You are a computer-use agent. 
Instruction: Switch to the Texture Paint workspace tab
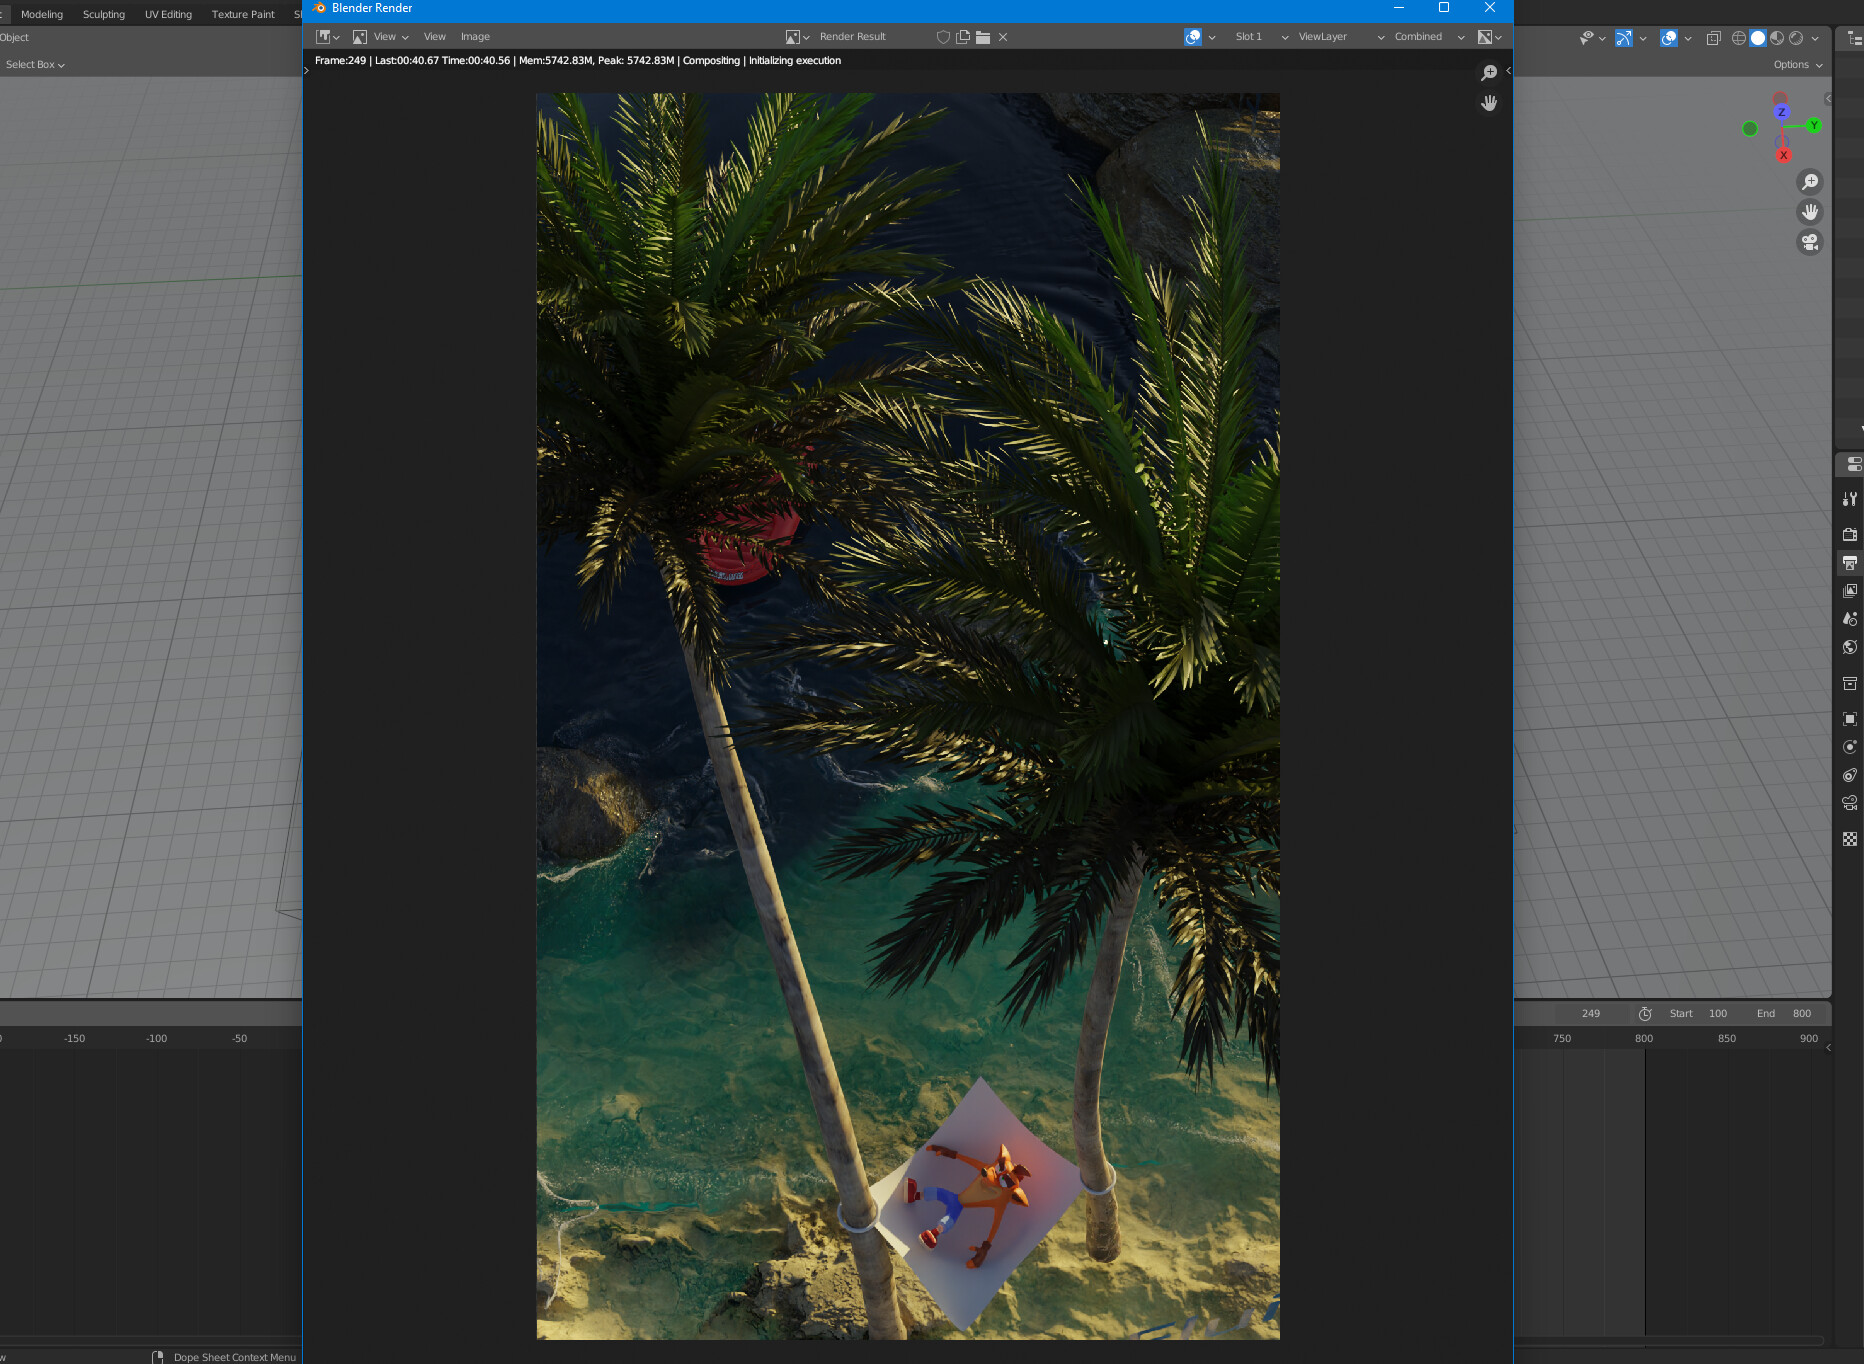(241, 14)
